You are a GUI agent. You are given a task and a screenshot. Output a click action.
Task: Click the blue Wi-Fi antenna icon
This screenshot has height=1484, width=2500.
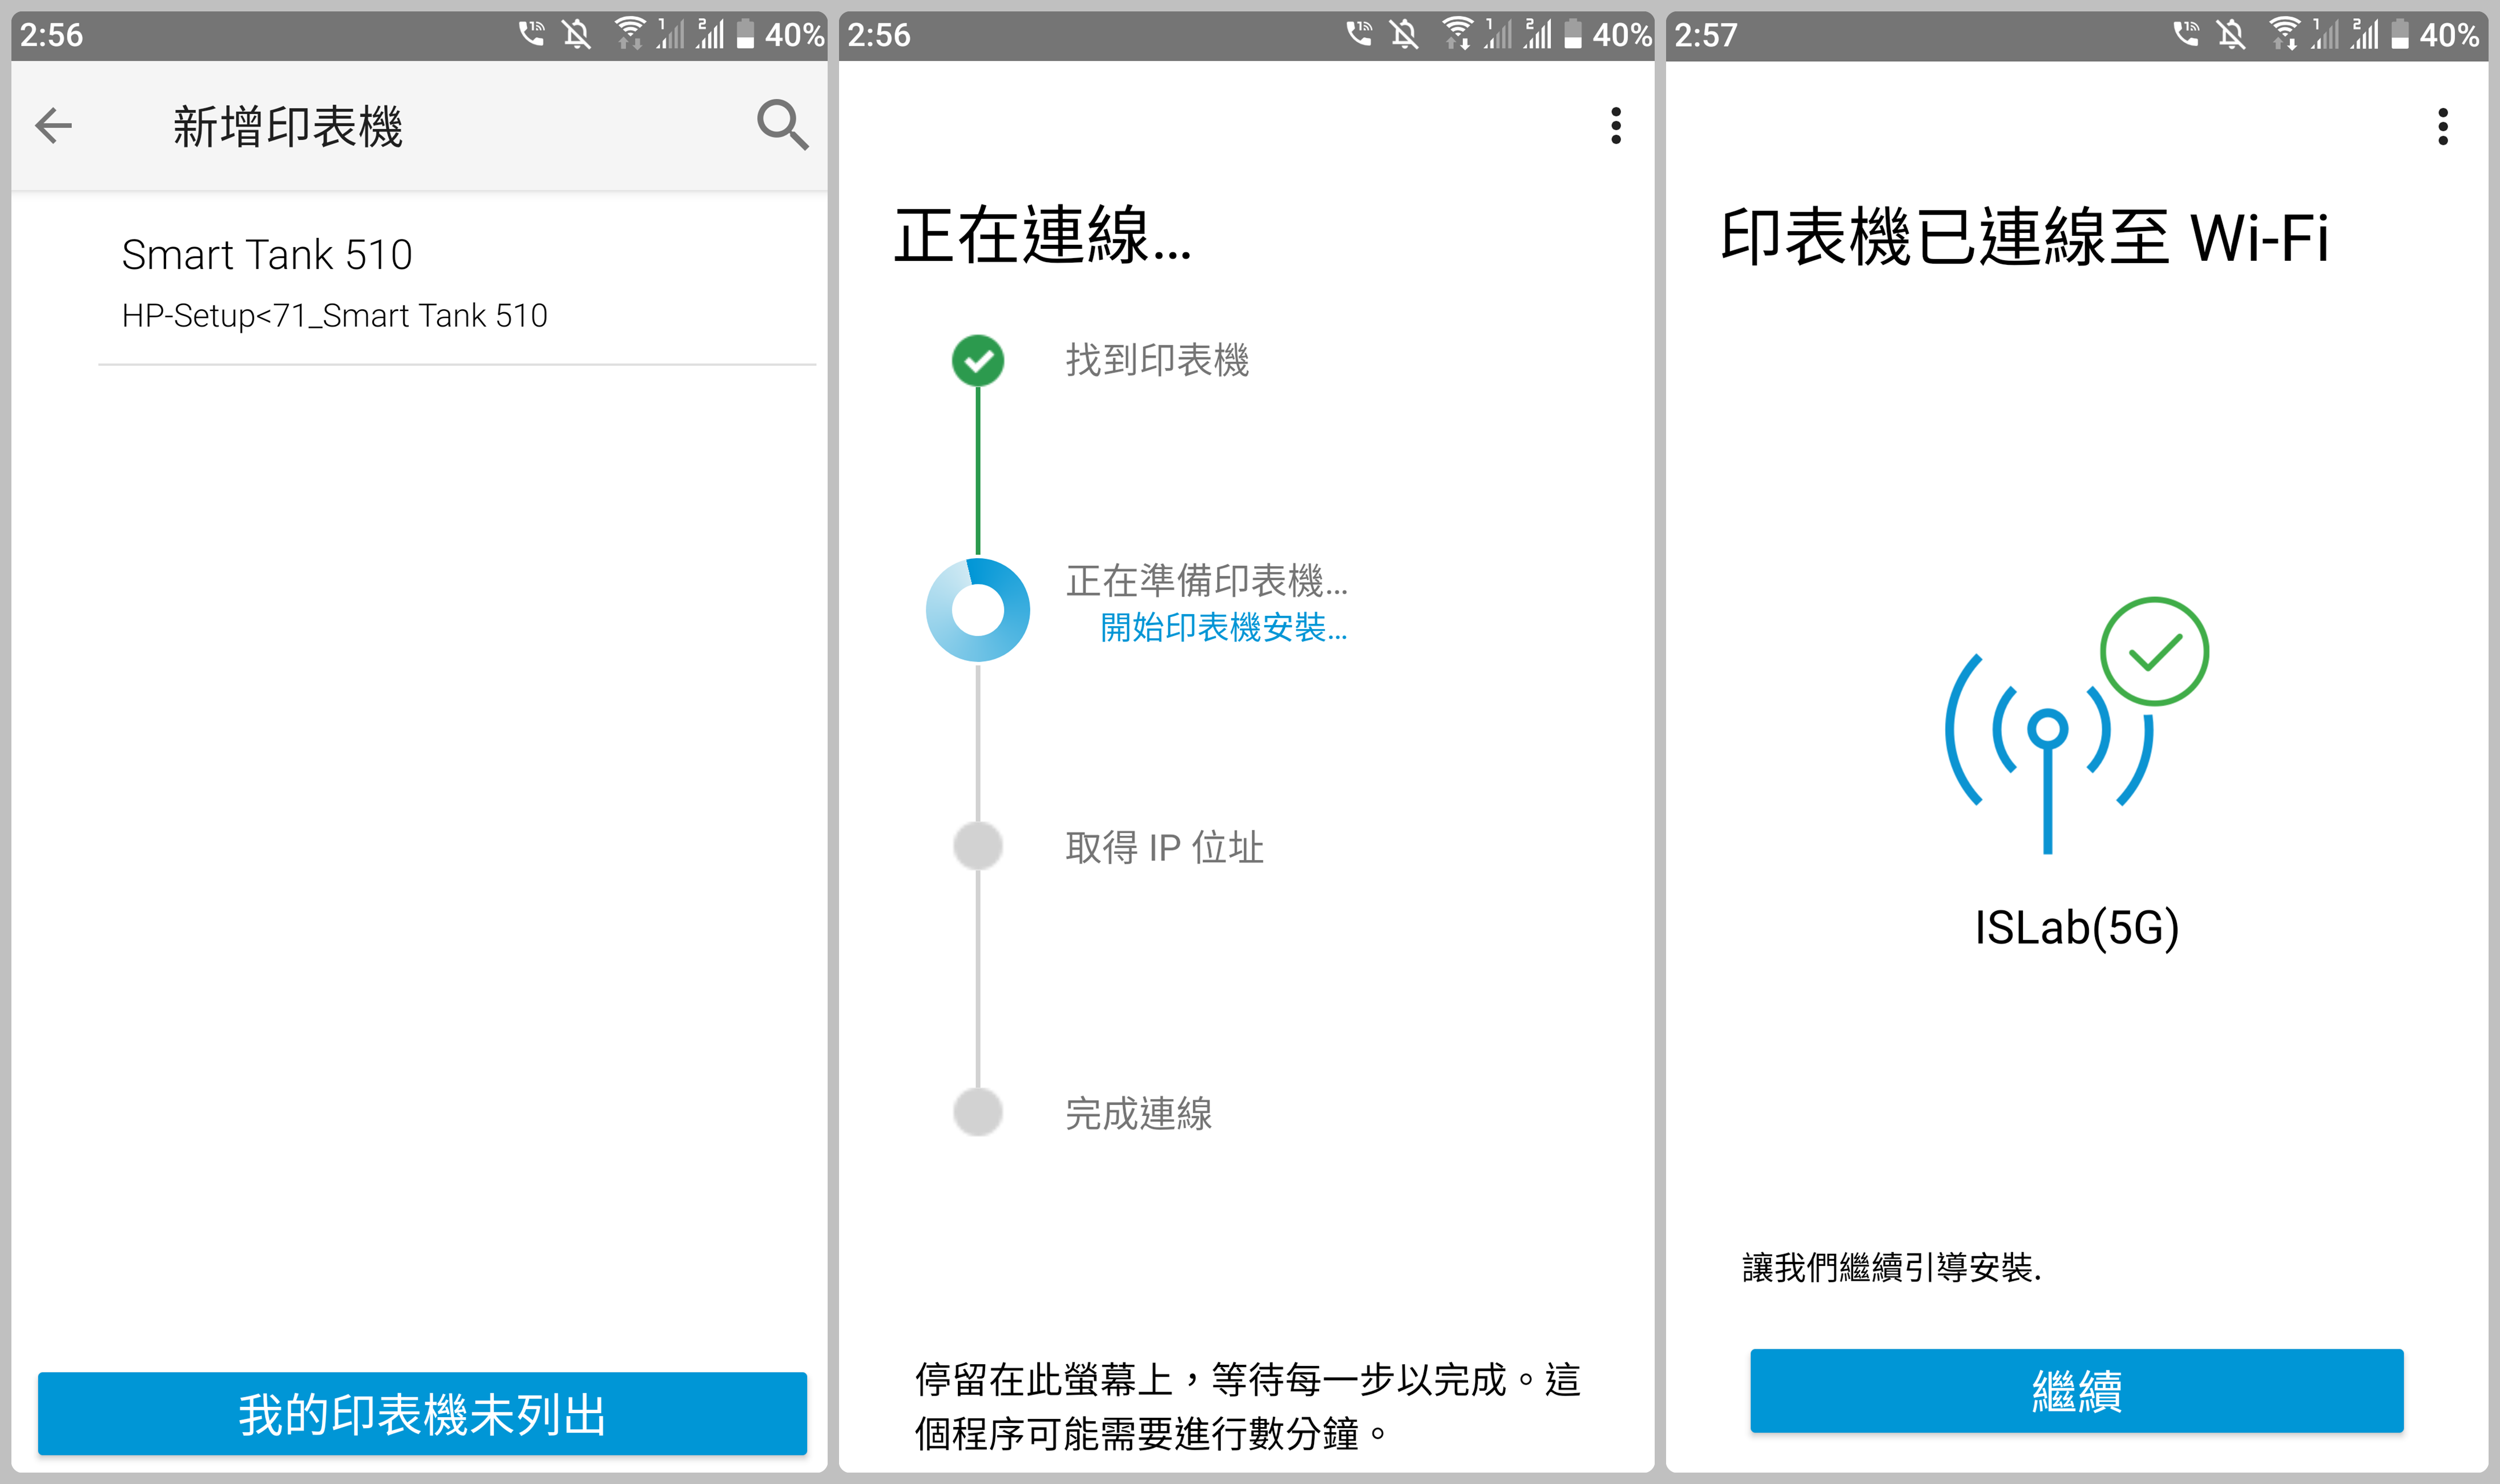tap(2047, 753)
